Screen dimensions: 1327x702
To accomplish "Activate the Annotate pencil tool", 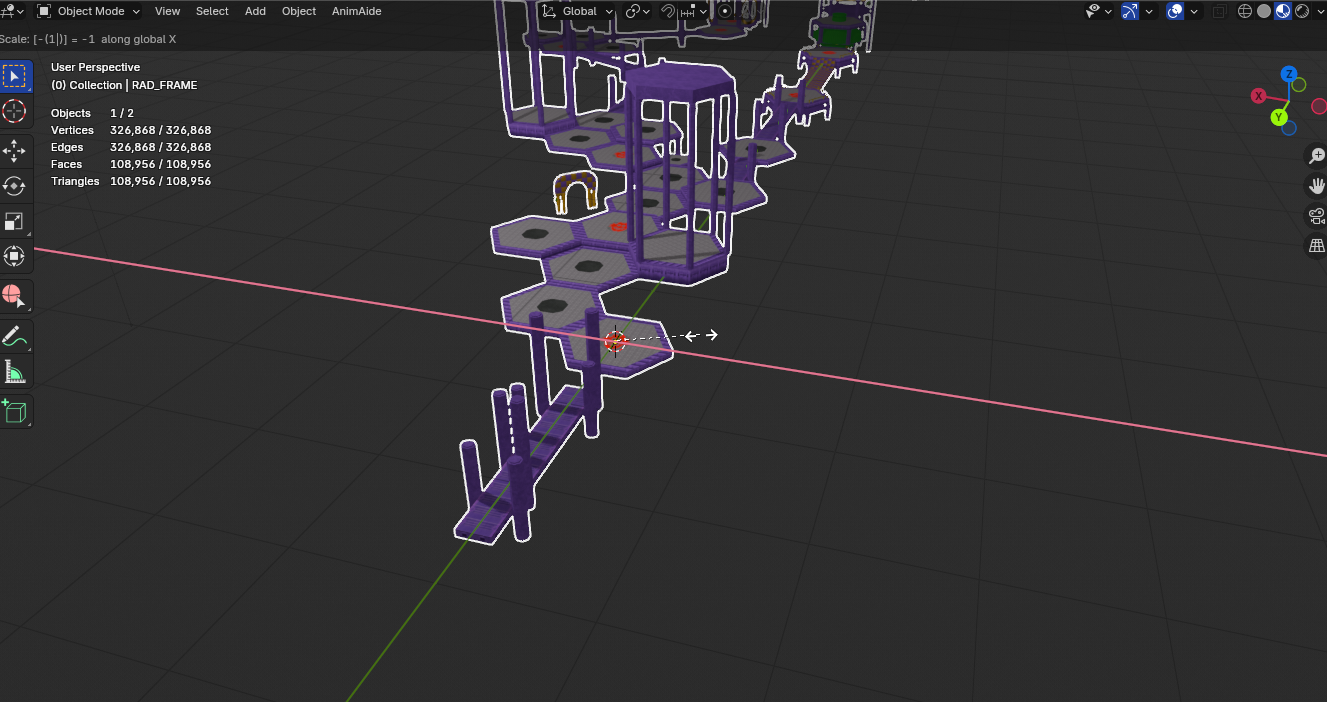I will [x=15, y=337].
